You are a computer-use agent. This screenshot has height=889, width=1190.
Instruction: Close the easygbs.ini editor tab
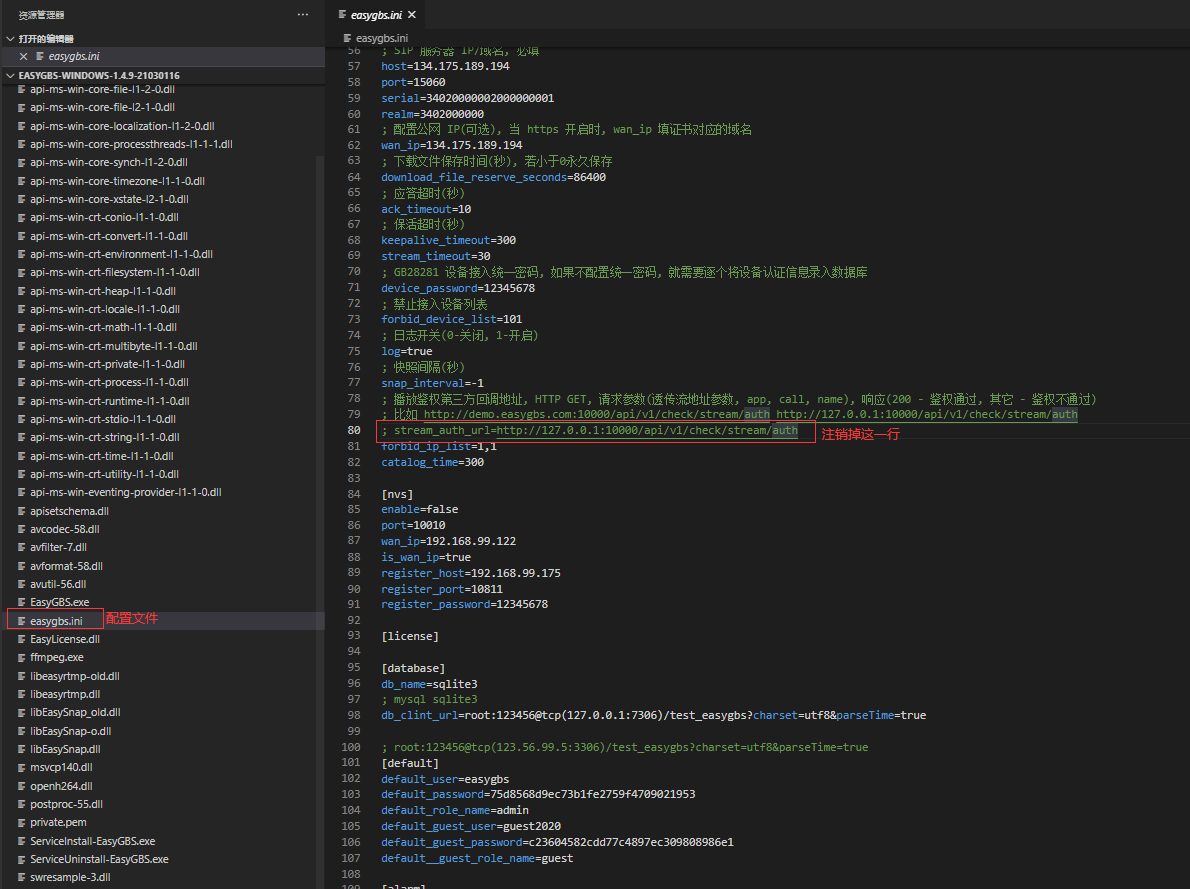411,15
